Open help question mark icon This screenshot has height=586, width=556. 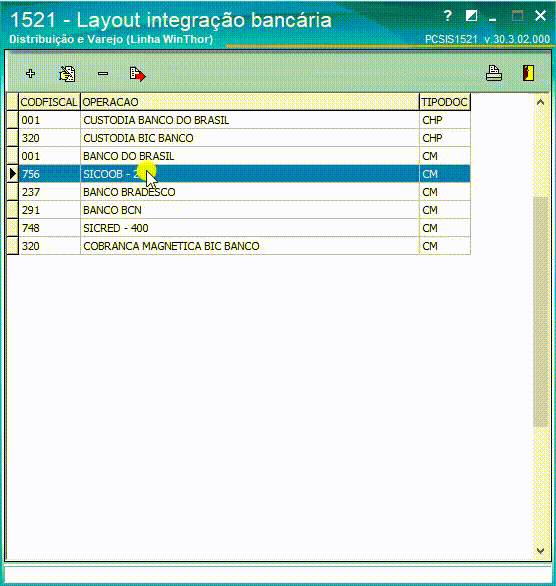(448, 16)
